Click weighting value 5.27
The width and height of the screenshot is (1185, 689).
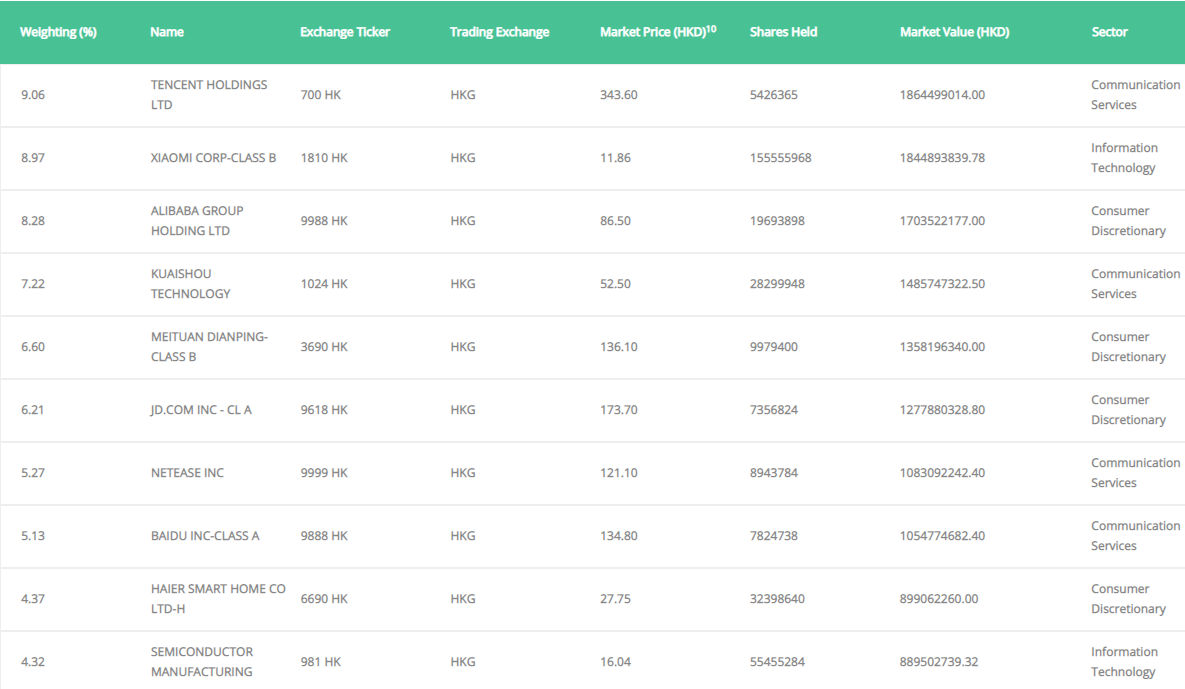click(x=32, y=473)
